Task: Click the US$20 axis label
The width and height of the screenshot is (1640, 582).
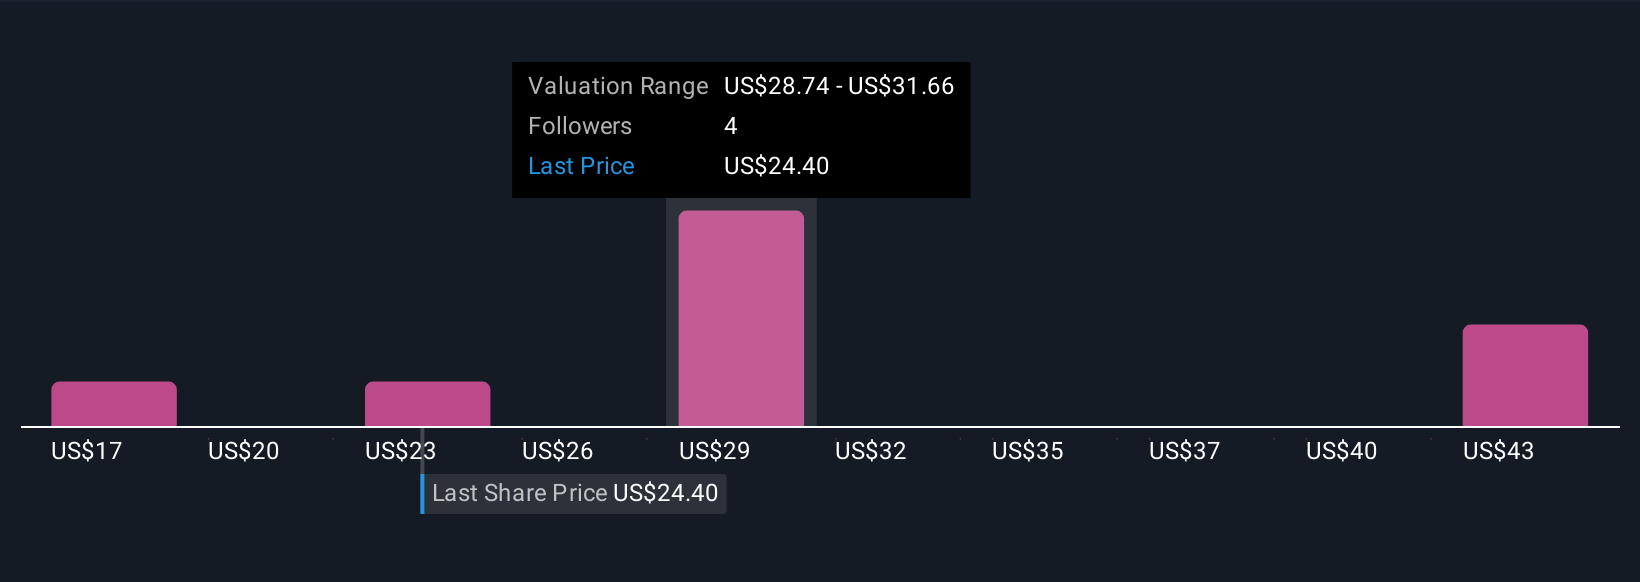Action: tap(243, 451)
